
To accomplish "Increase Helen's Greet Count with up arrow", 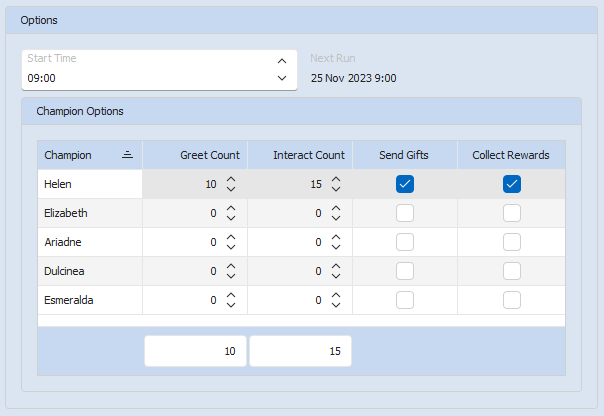I will 231,179.
